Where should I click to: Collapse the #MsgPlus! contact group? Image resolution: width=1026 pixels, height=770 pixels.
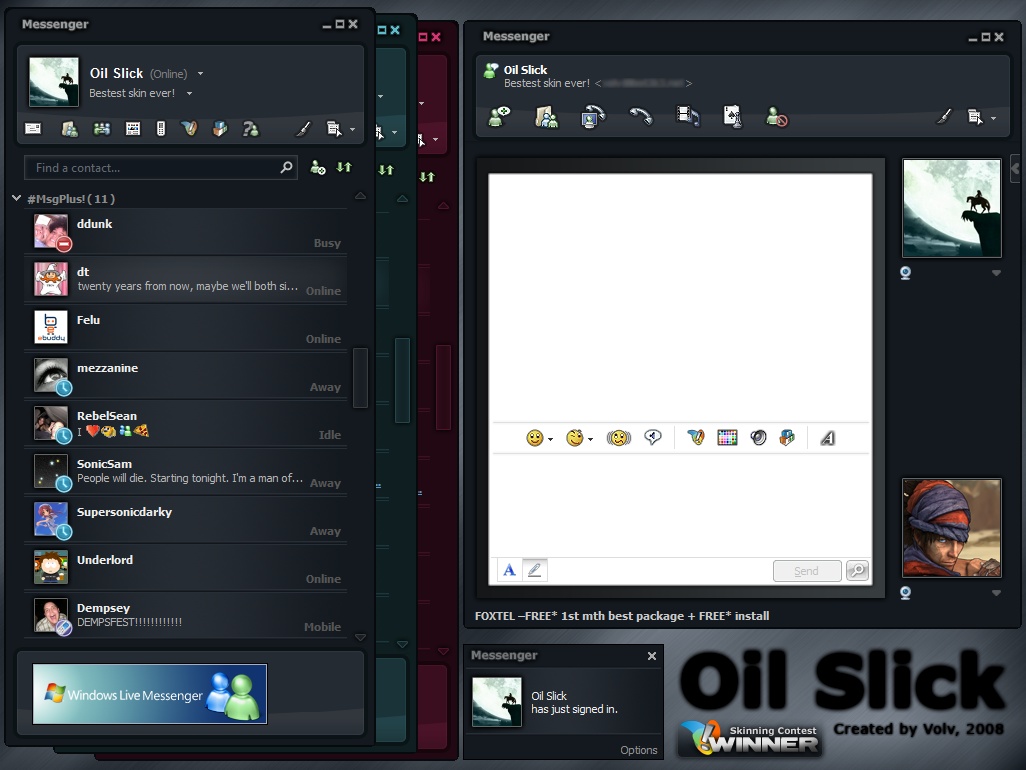(17, 198)
